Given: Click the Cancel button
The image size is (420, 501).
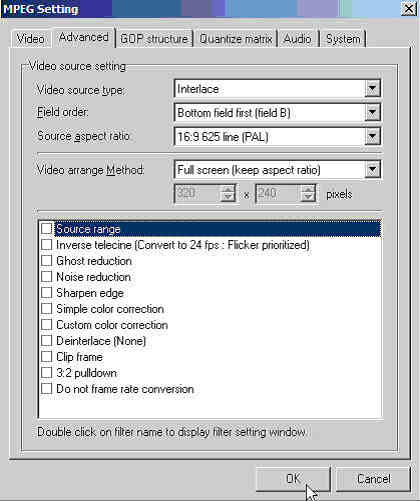Looking at the screenshot, I should tap(373, 479).
